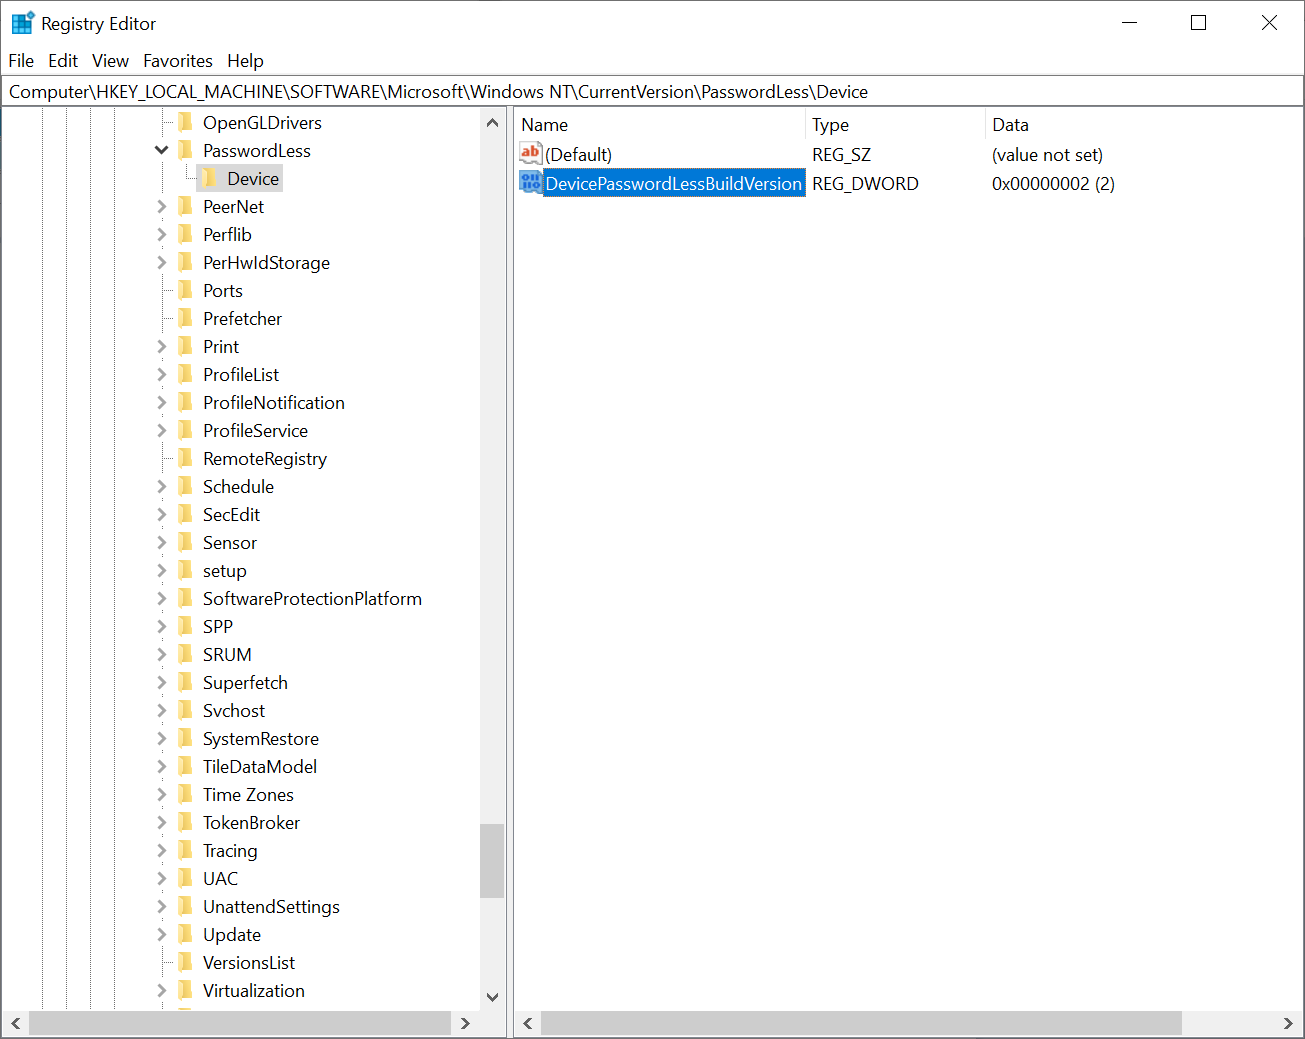
Task: Open the View menu
Action: tap(110, 61)
